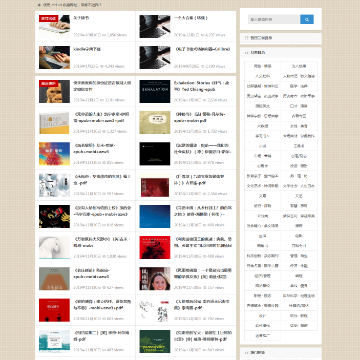Open the red cover with black figures thumbnail
Image resolution: width=360 pixels, height=360 pixels.
[x=54, y=310]
